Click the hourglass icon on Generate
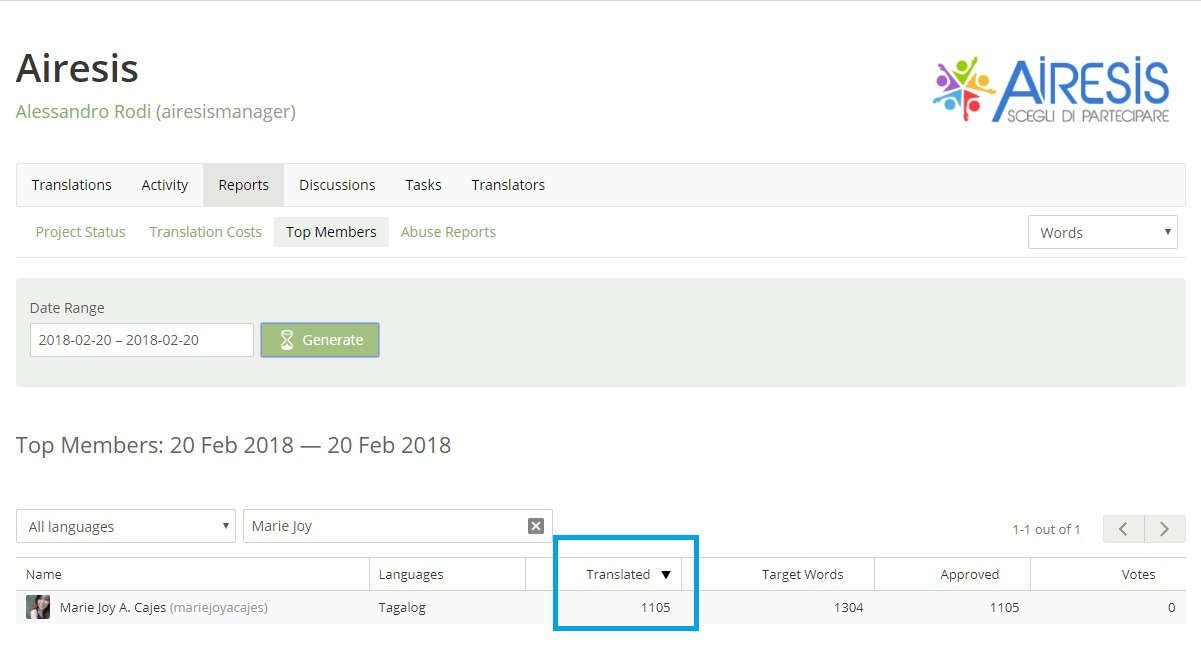This screenshot has width=1201, height=665. pyautogui.click(x=287, y=340)
